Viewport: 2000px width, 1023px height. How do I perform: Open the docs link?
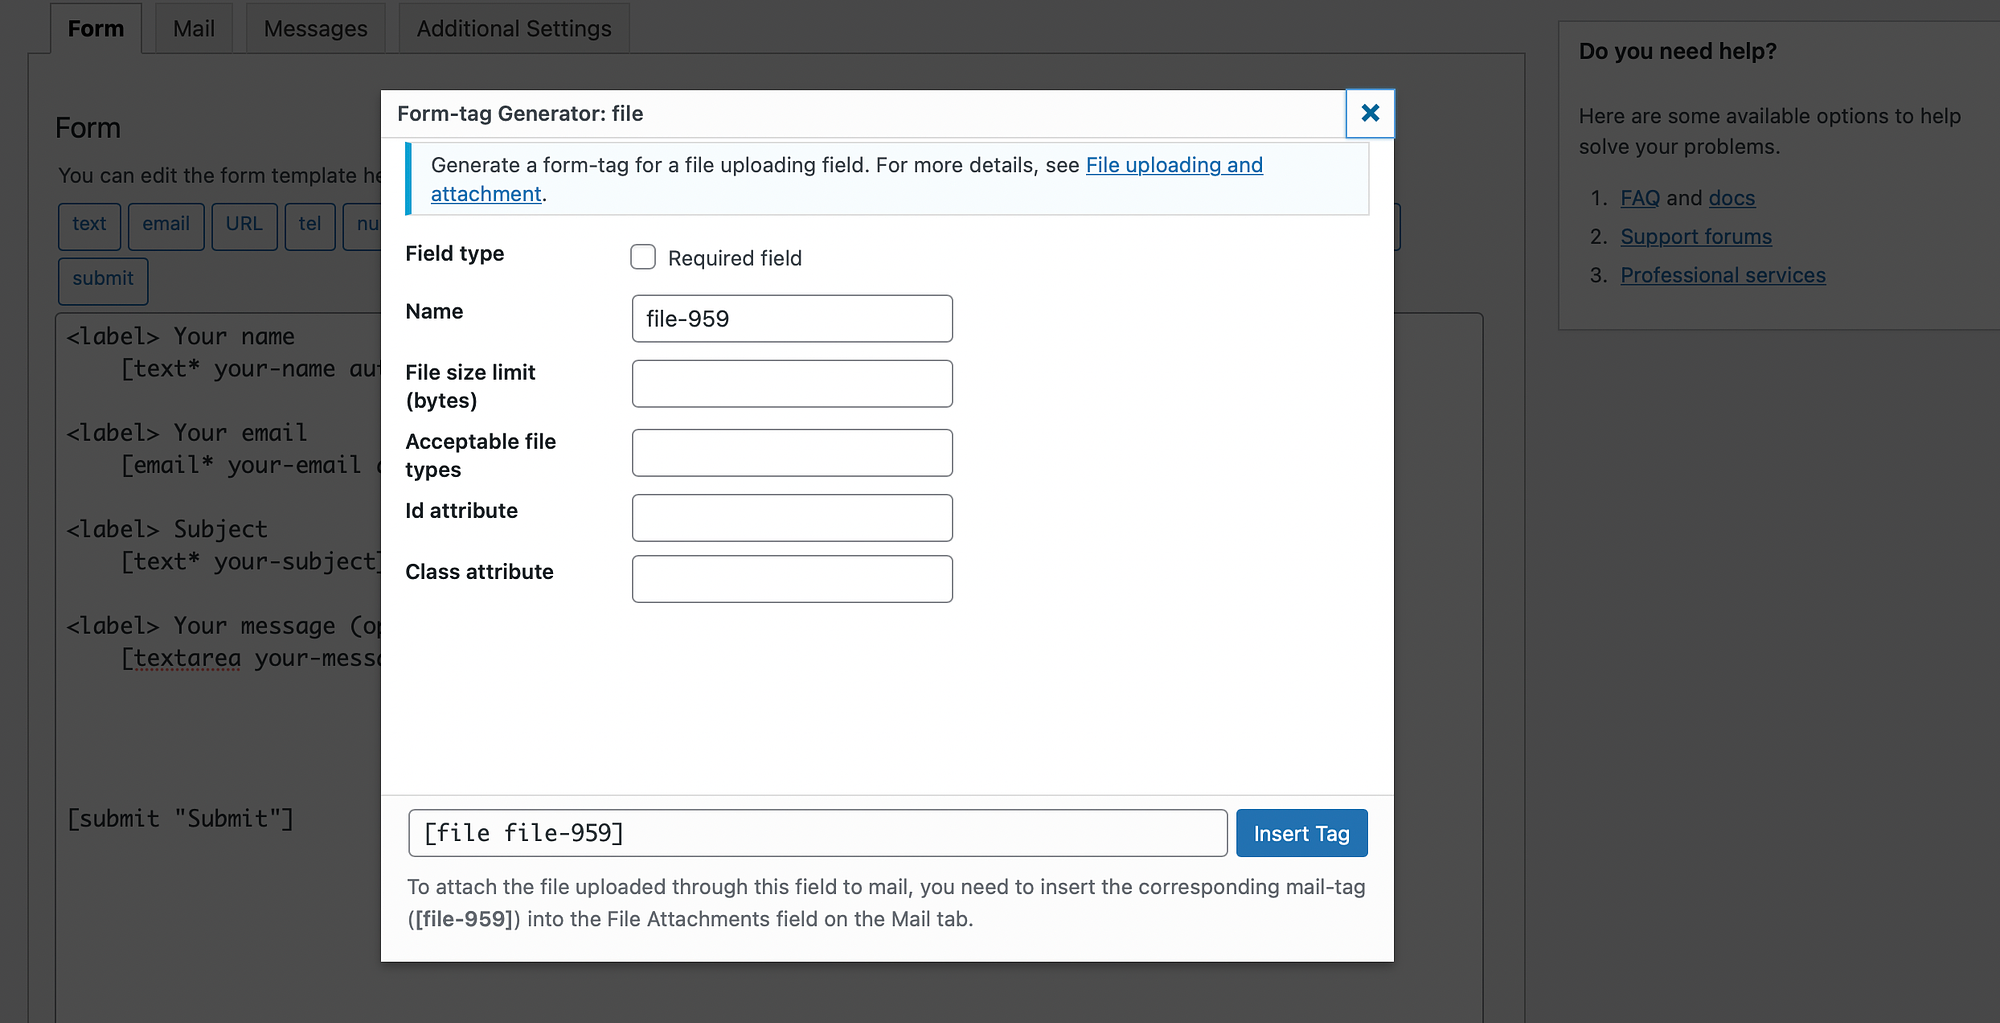click(1732, 198)
